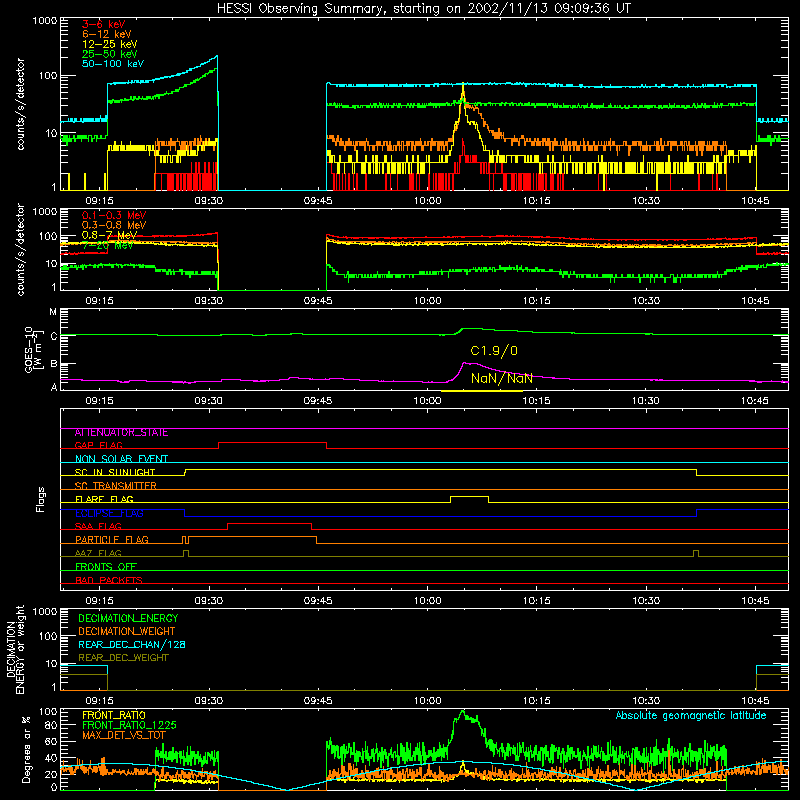Click the raised SAA_FLAG segment
The width and height of the screenshot is (800, 800).
(269, 523)
